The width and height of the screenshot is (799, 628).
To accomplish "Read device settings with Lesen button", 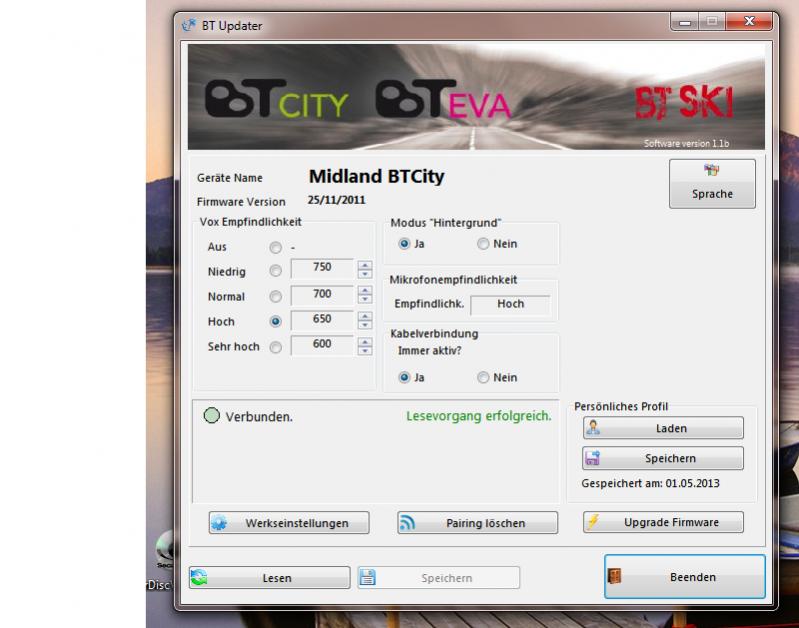I will coord(270,578).
